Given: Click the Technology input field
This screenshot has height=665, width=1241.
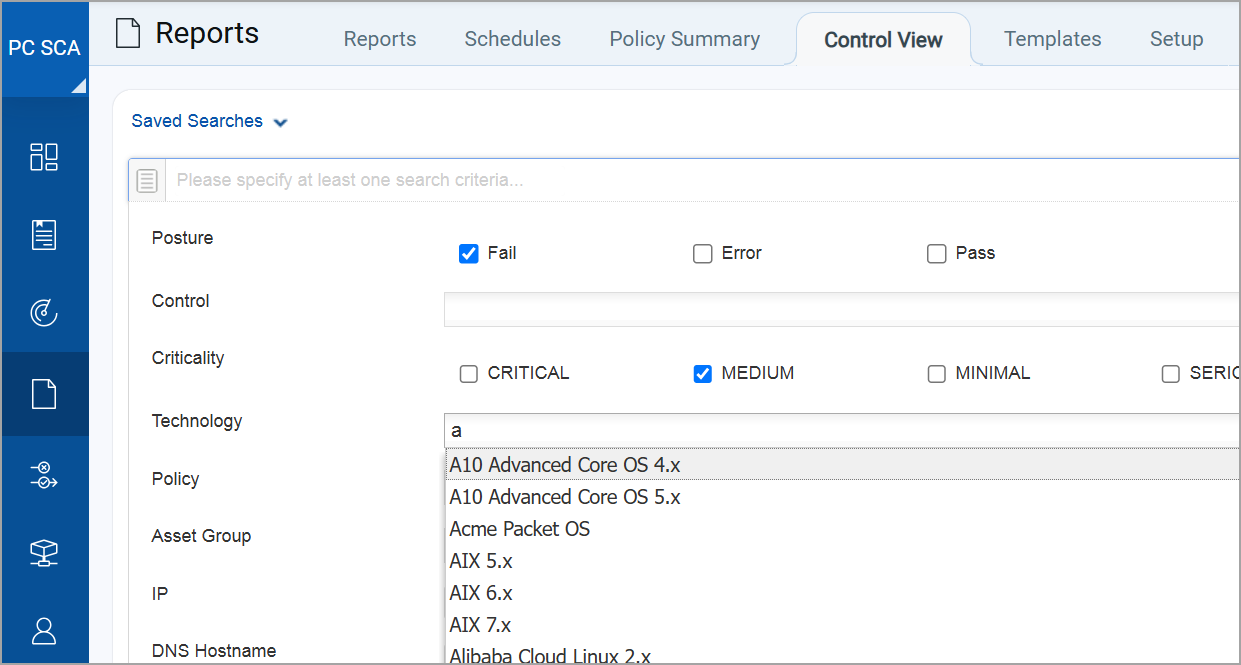Looking at the screenshot, I should coord(841,431).
